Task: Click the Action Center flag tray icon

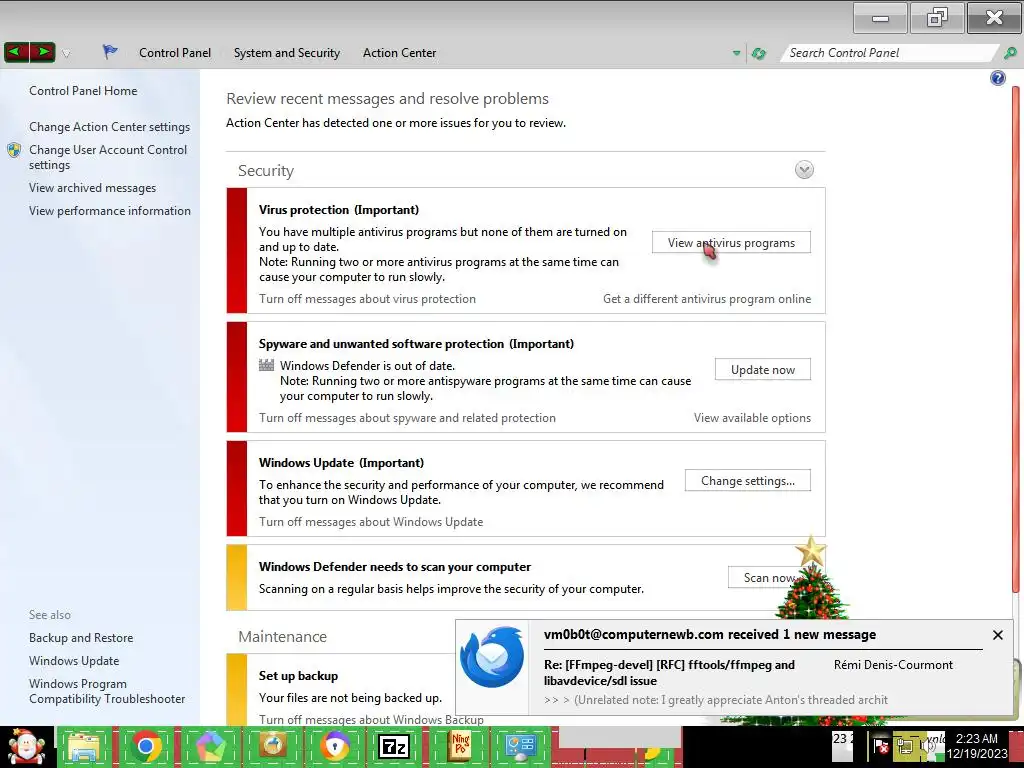Action: click(882, 746)
